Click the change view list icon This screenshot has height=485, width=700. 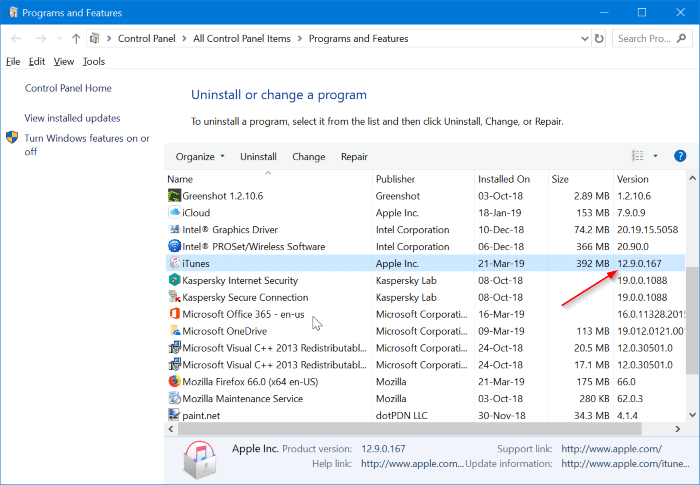[638, 156]
